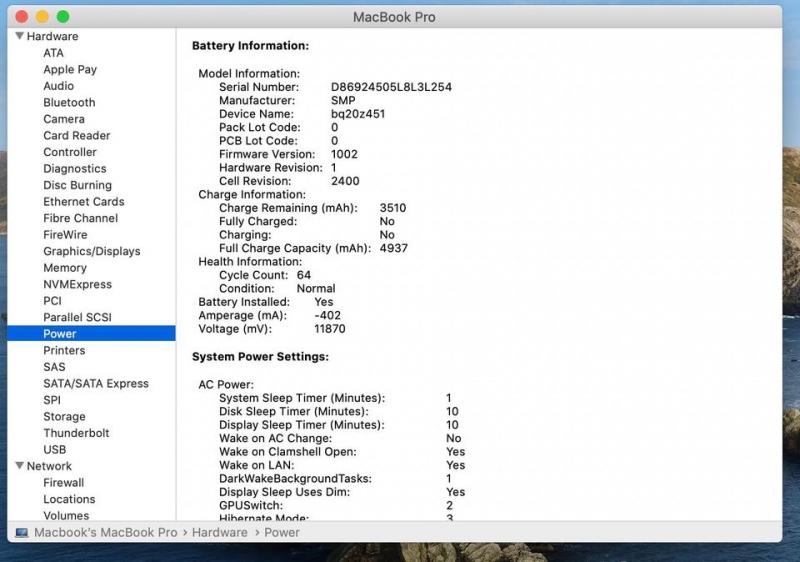Image resolution: width=800 pixels, height=562 pixels.
Task: Open Thunderbolt hardware details
Action: click(x=76, y=433)
